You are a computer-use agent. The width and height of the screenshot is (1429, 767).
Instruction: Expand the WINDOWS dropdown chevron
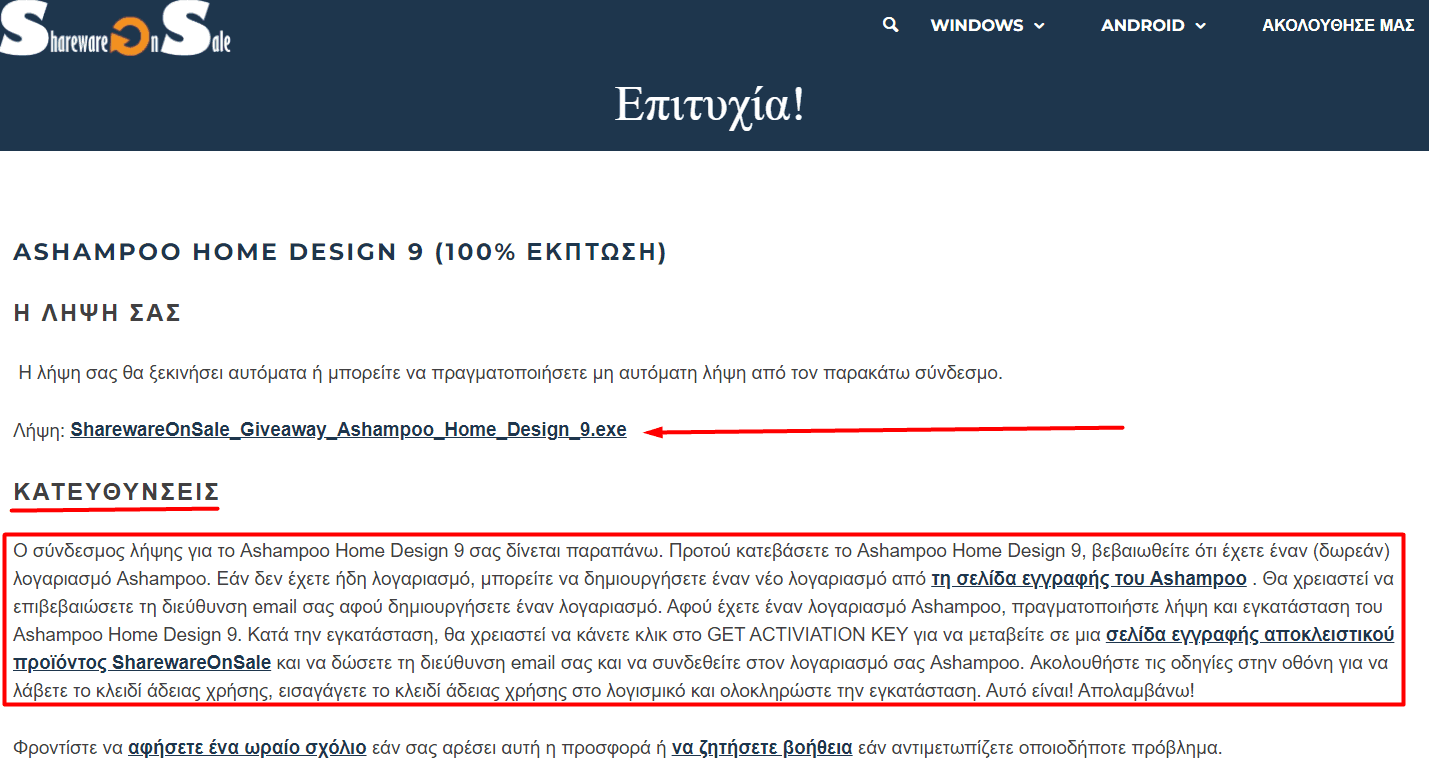1039,26
